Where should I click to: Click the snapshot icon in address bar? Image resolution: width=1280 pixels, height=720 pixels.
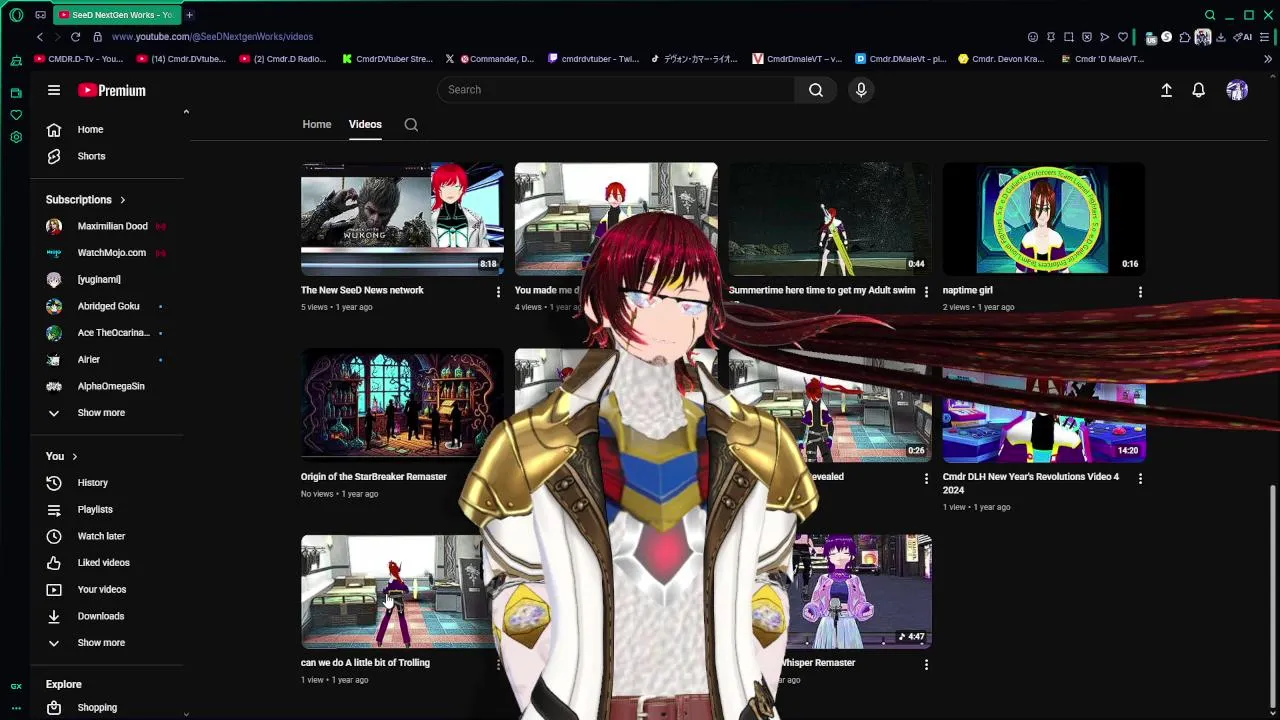(x=1069, y=37)
